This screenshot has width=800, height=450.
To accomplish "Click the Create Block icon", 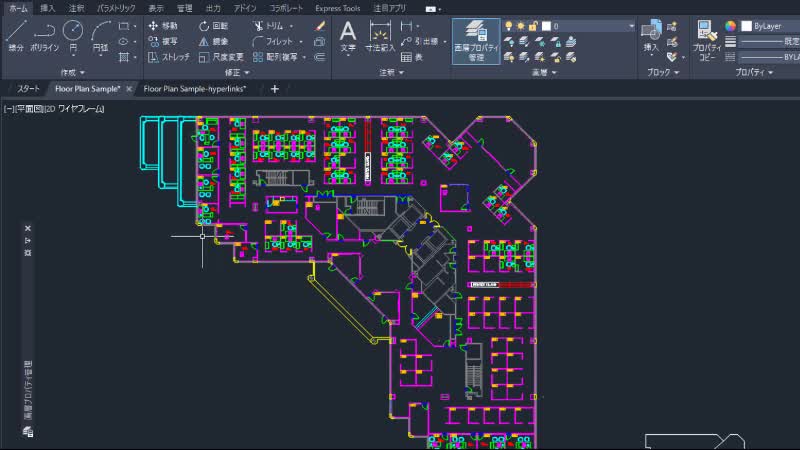I will tap(672, 26).
